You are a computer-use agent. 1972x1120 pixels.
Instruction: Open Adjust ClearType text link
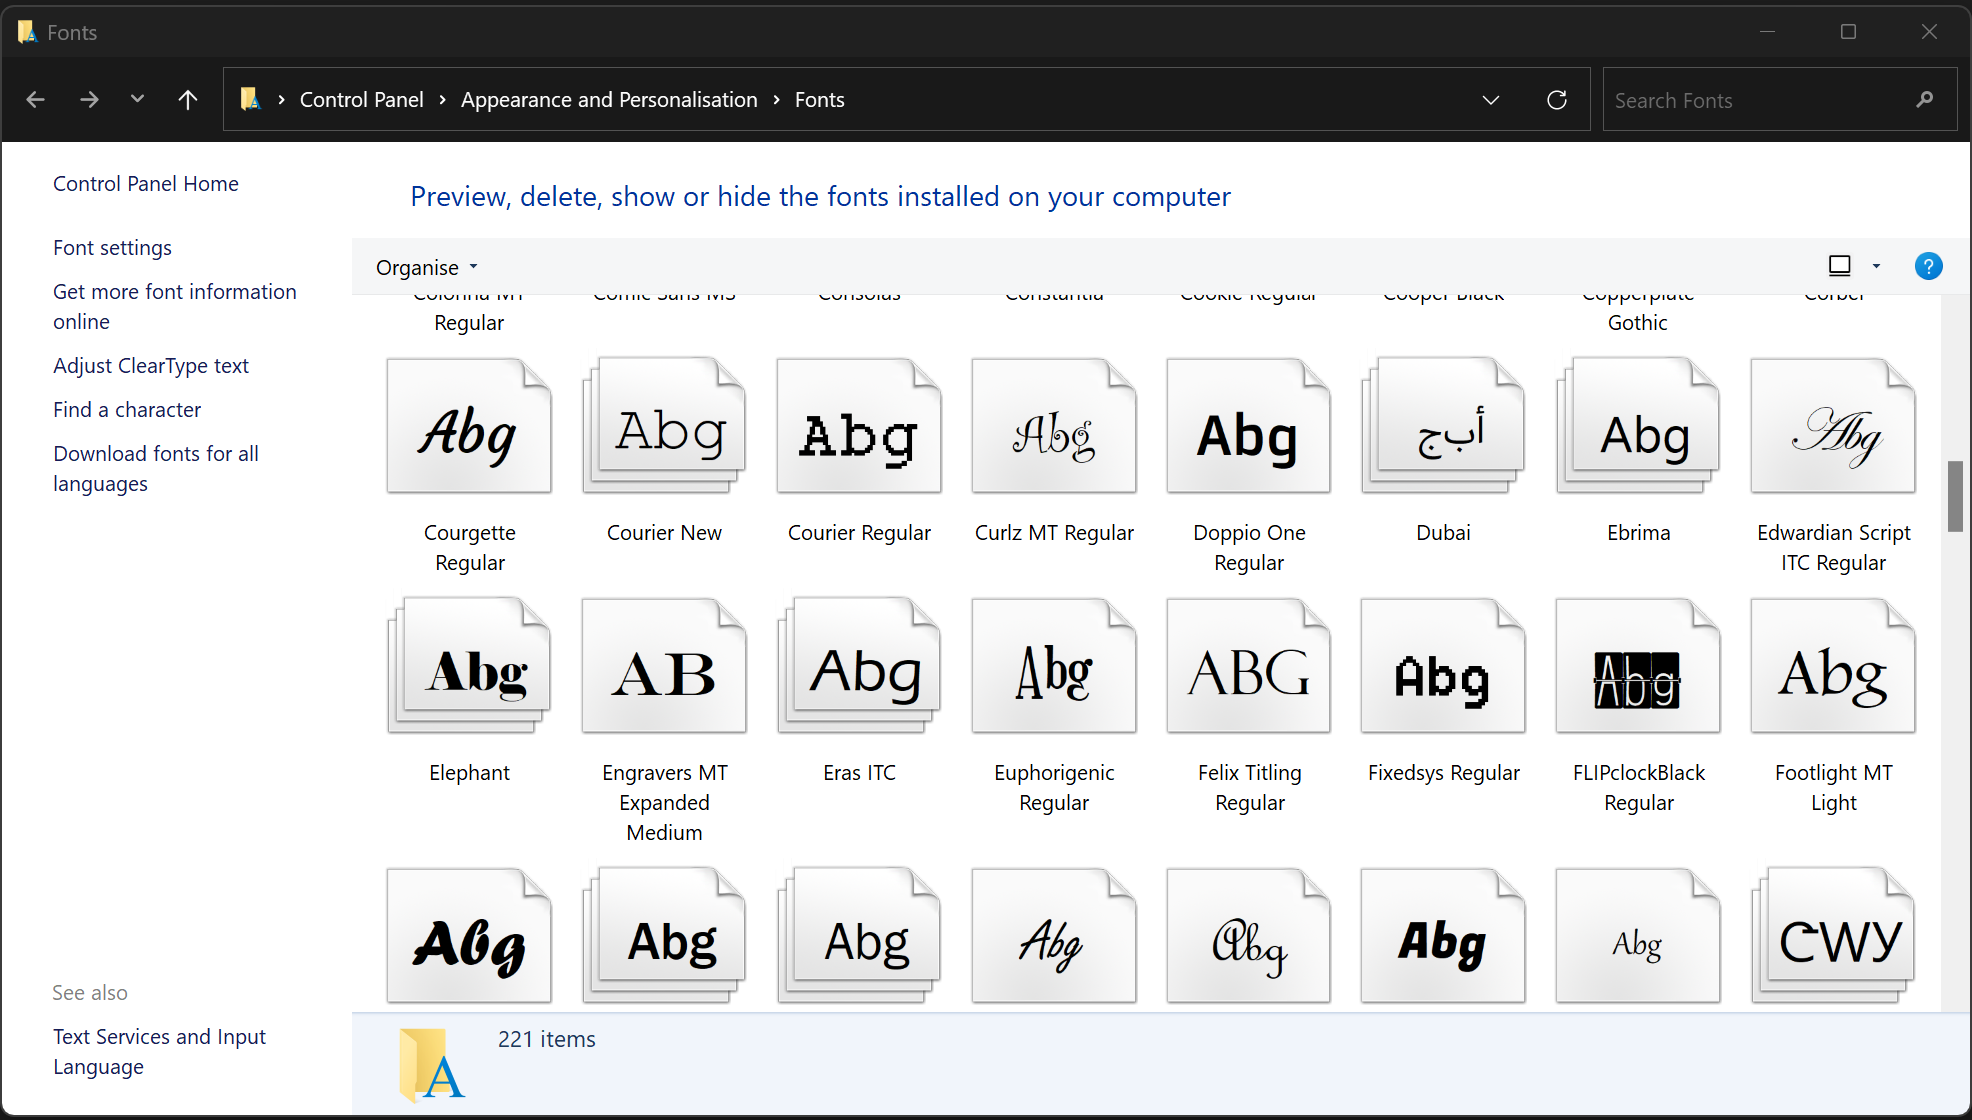pyautogui.click(x=151, y=366)
